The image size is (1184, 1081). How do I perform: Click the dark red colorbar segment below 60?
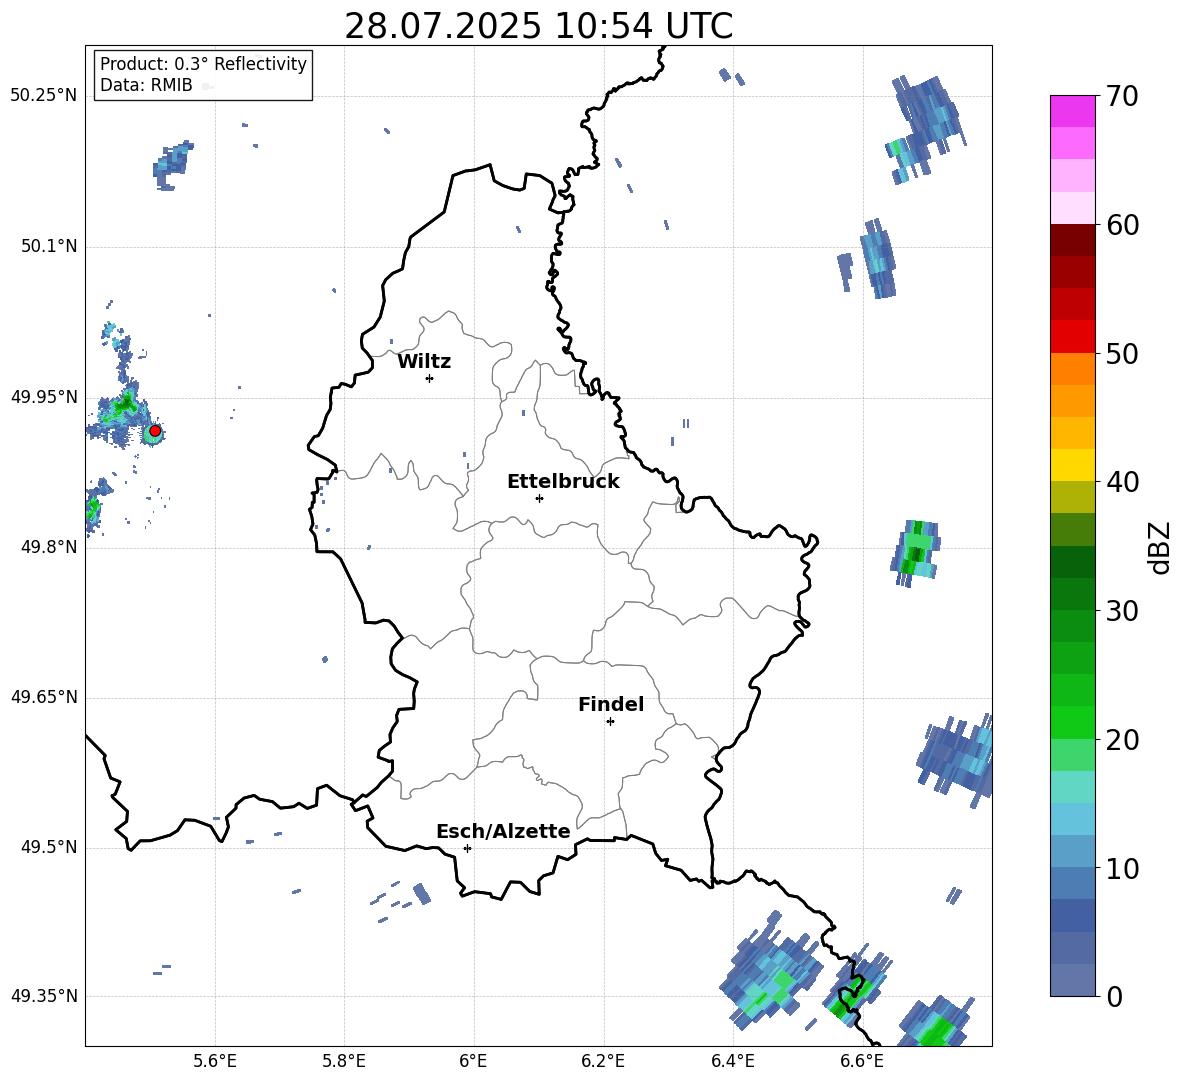[1072, 240]
